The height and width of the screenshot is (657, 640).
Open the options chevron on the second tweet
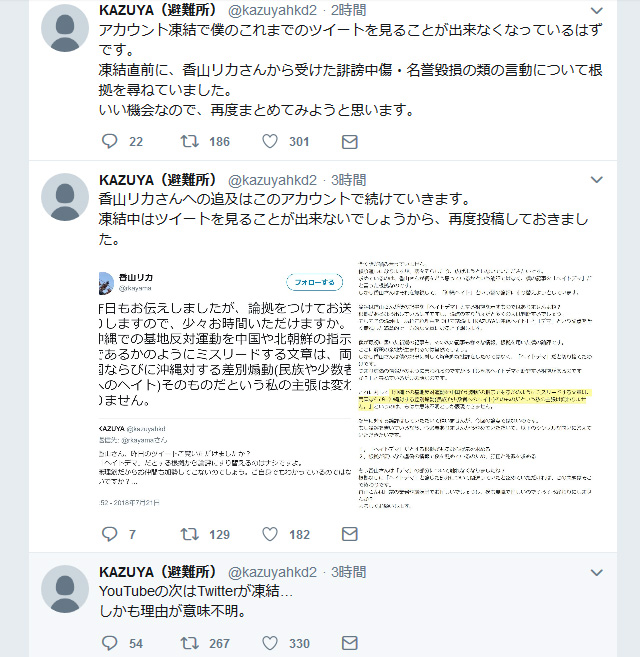pos(596,180)
